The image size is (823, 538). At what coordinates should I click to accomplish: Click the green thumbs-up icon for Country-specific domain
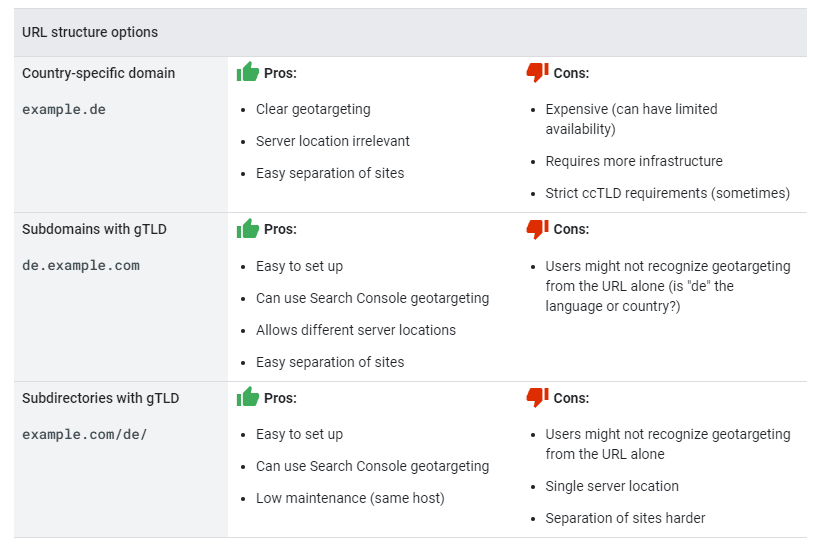[x=248, y=72]
